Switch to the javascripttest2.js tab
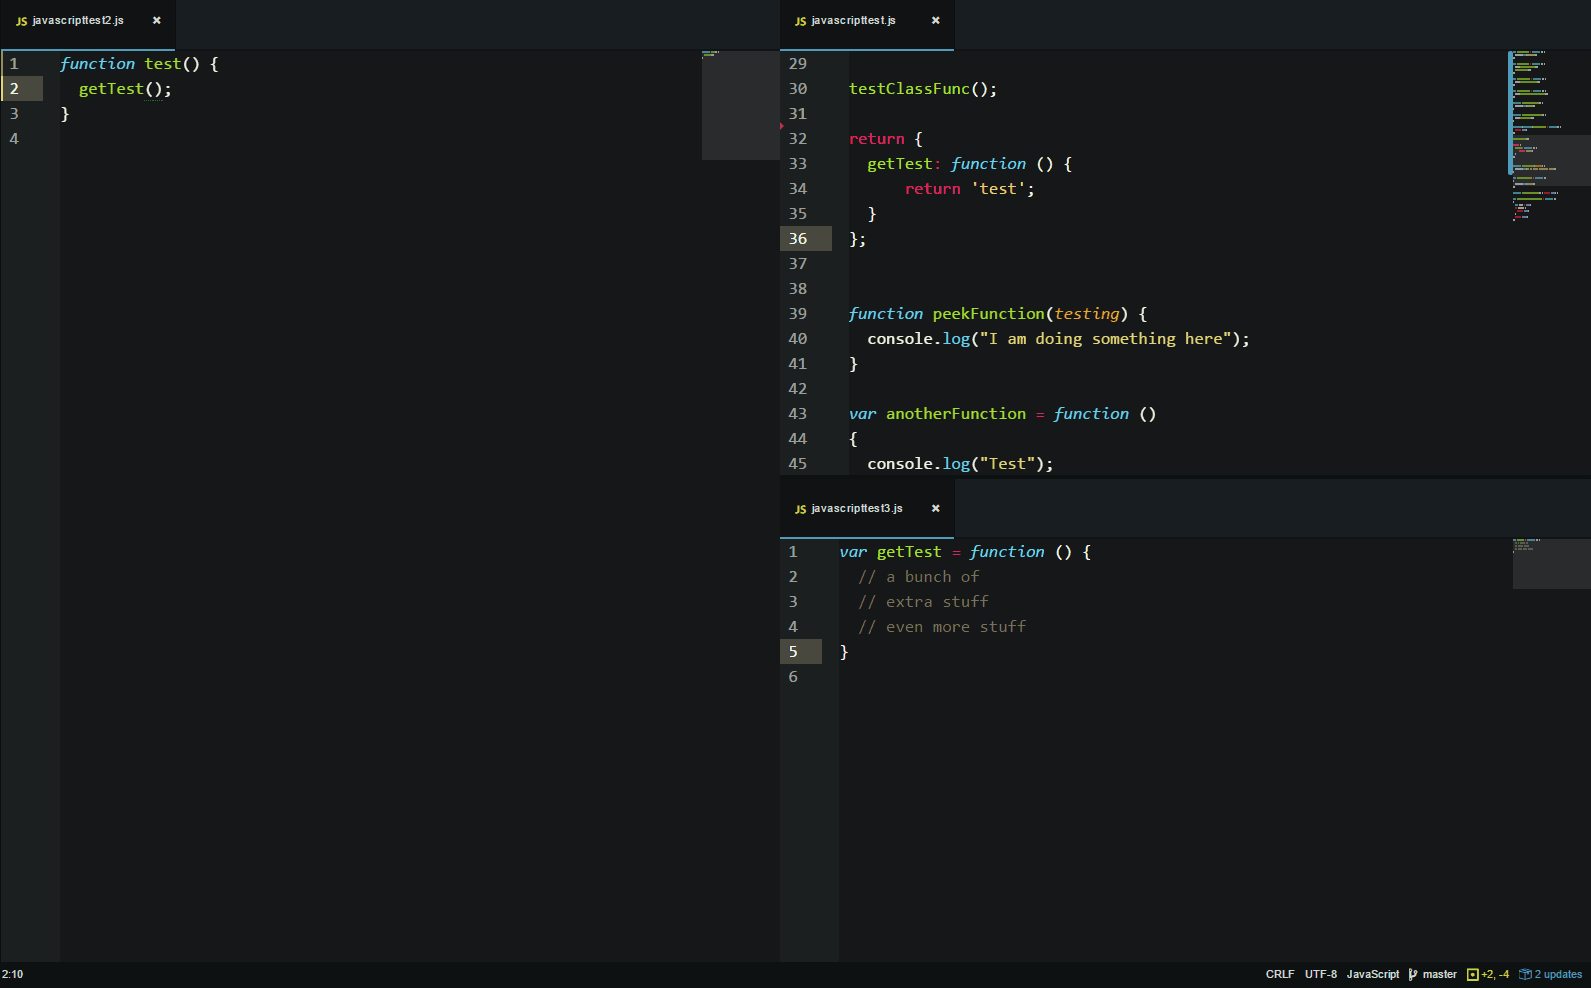Image resolution: width=1591 pixels, height=988 pixels. [78, 20]
